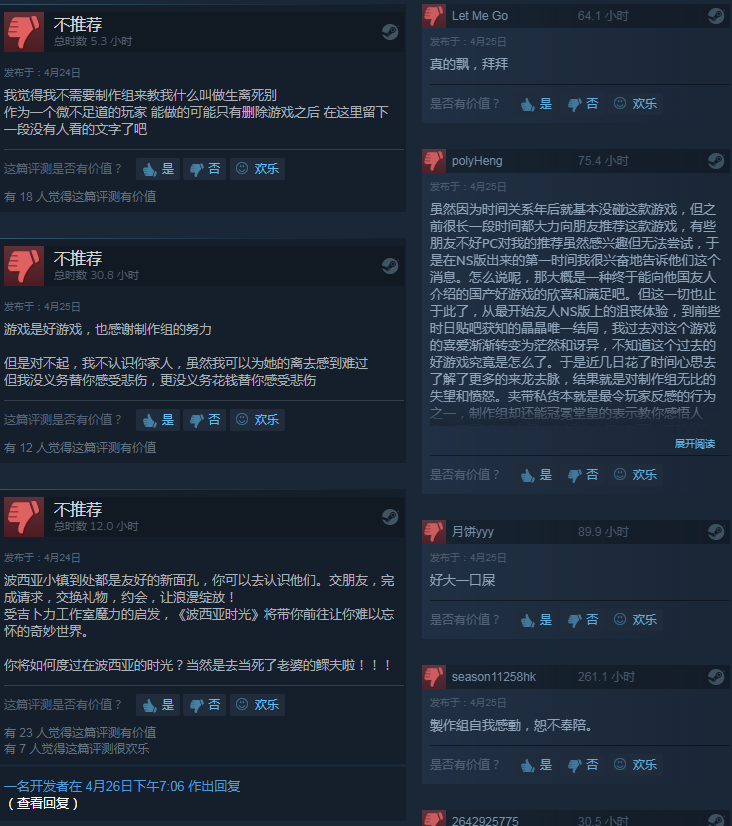Image resolution: width=732 pixels, height=826 pixels.
Task: Vote 否 on Let Me Go's review
Action: pyautogui.click(x=583, y=104)
